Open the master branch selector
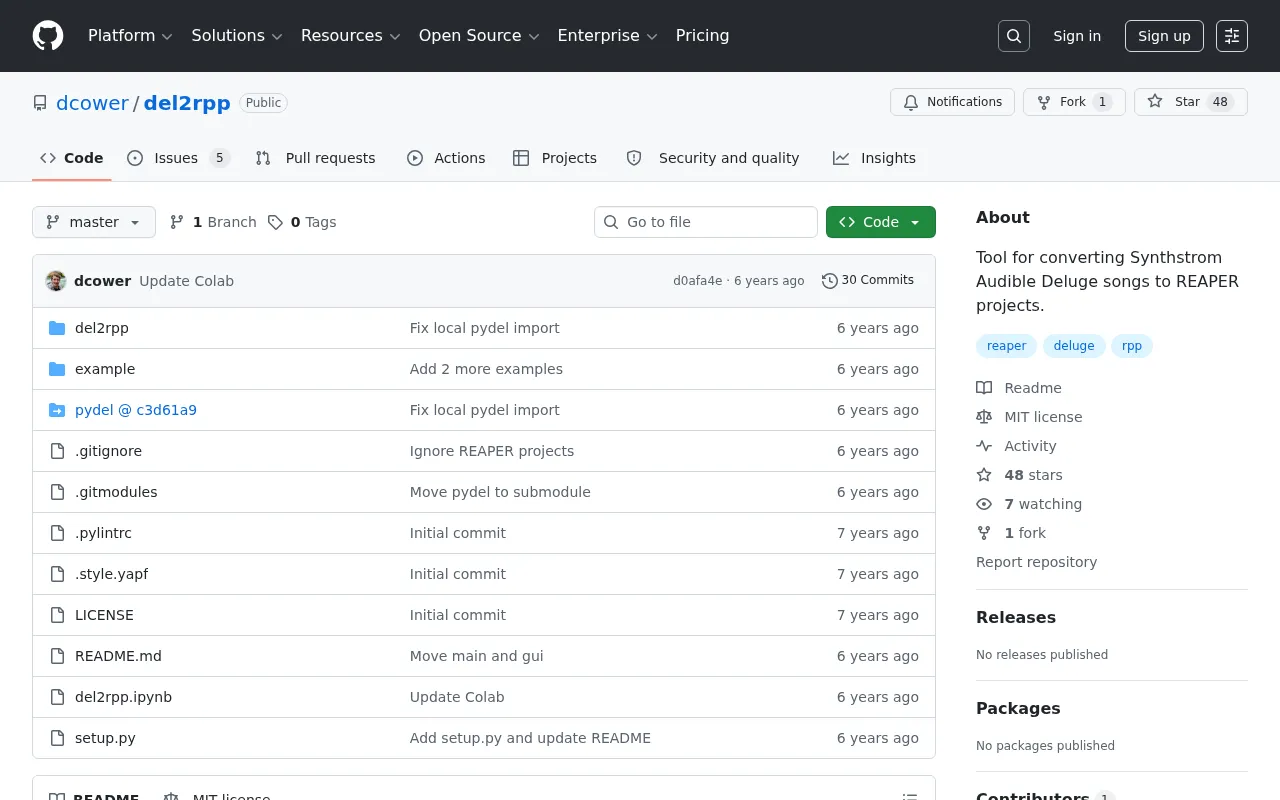 coord(94,222)
